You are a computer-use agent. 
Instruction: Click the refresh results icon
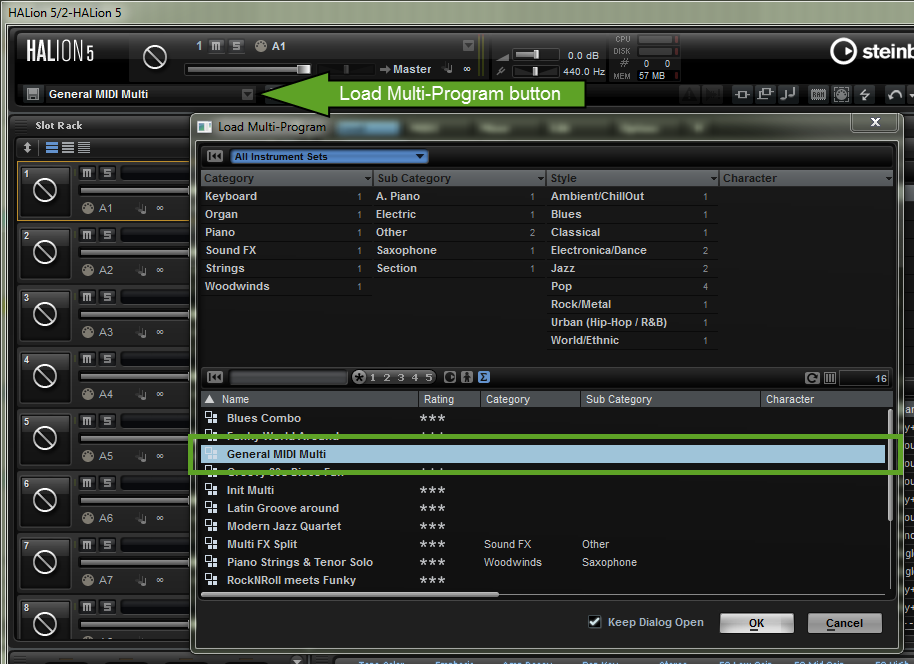[812, 378]
